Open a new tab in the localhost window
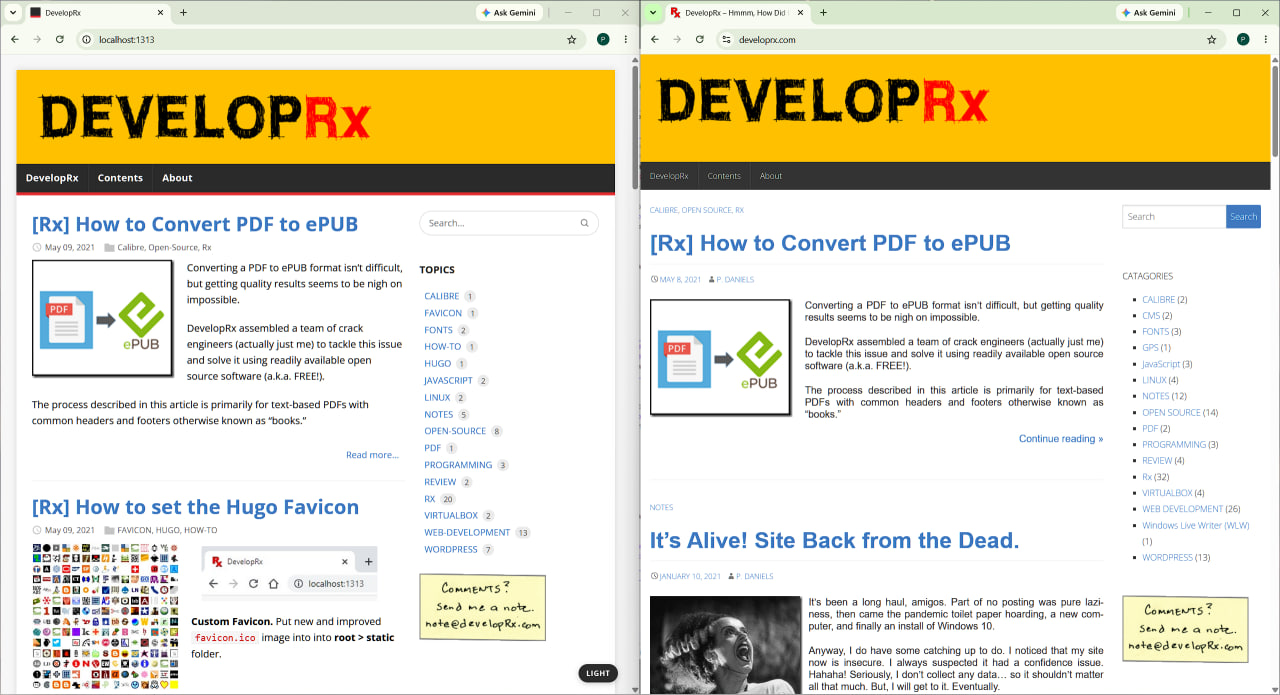The image size is (1280, 695). 183,13
